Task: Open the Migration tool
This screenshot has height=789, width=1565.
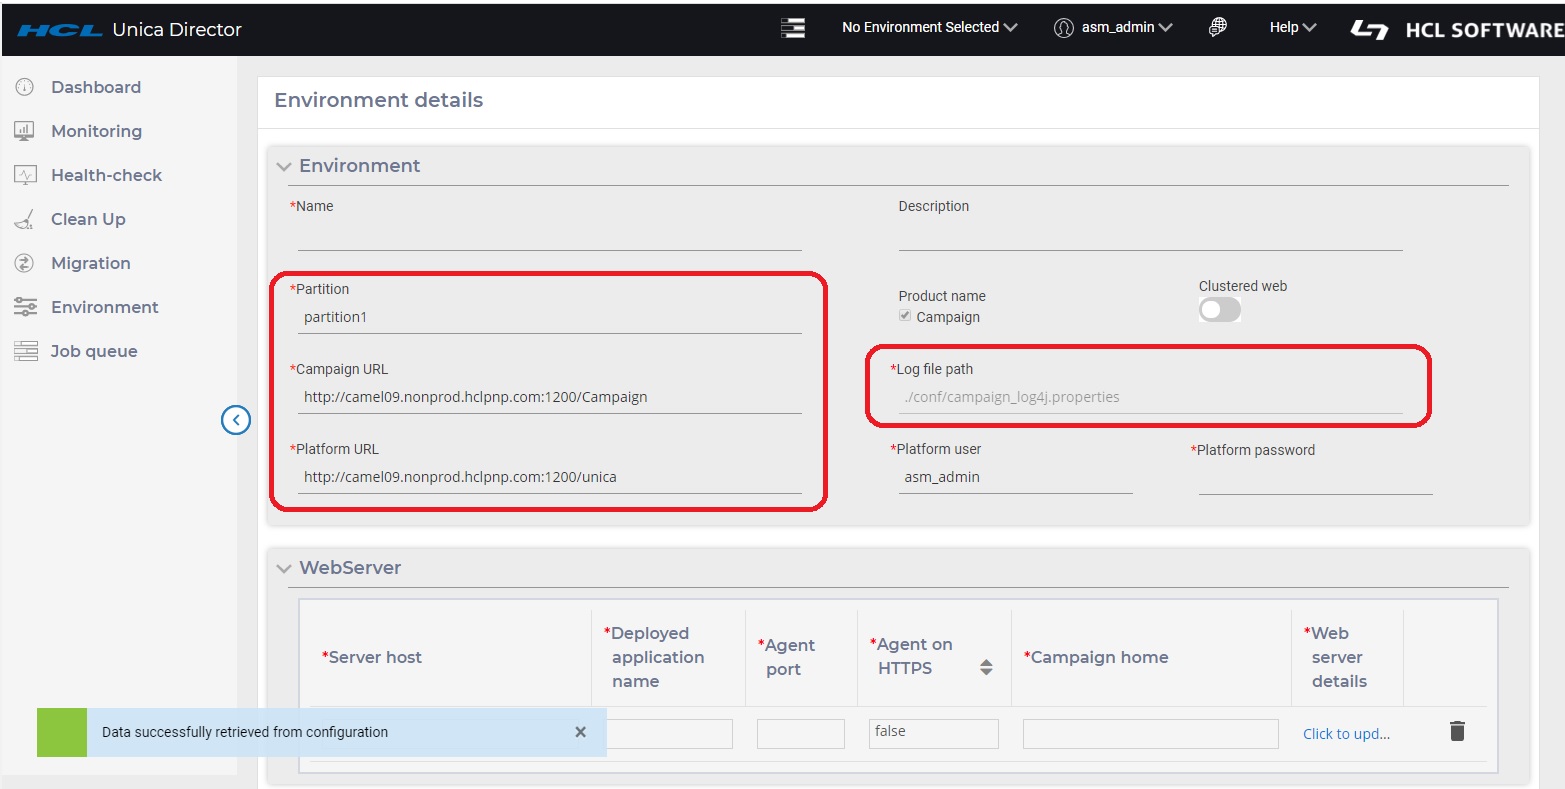Action: tap(90, 263)
